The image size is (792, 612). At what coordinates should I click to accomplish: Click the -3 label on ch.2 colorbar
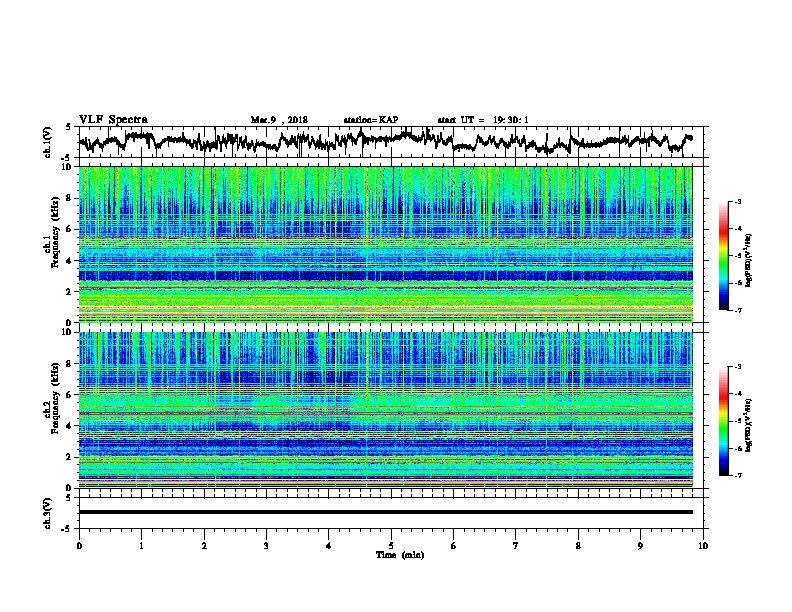click(x=738, y=367)
